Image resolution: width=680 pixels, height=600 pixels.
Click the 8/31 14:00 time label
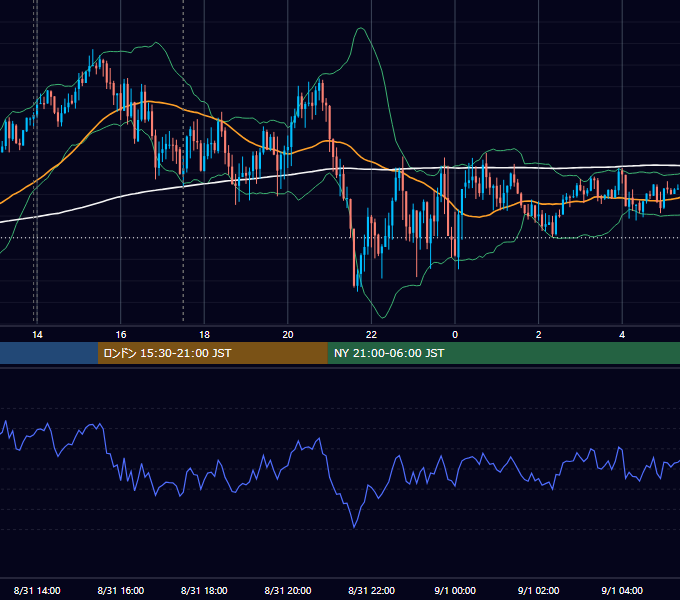tap(37, 590)
